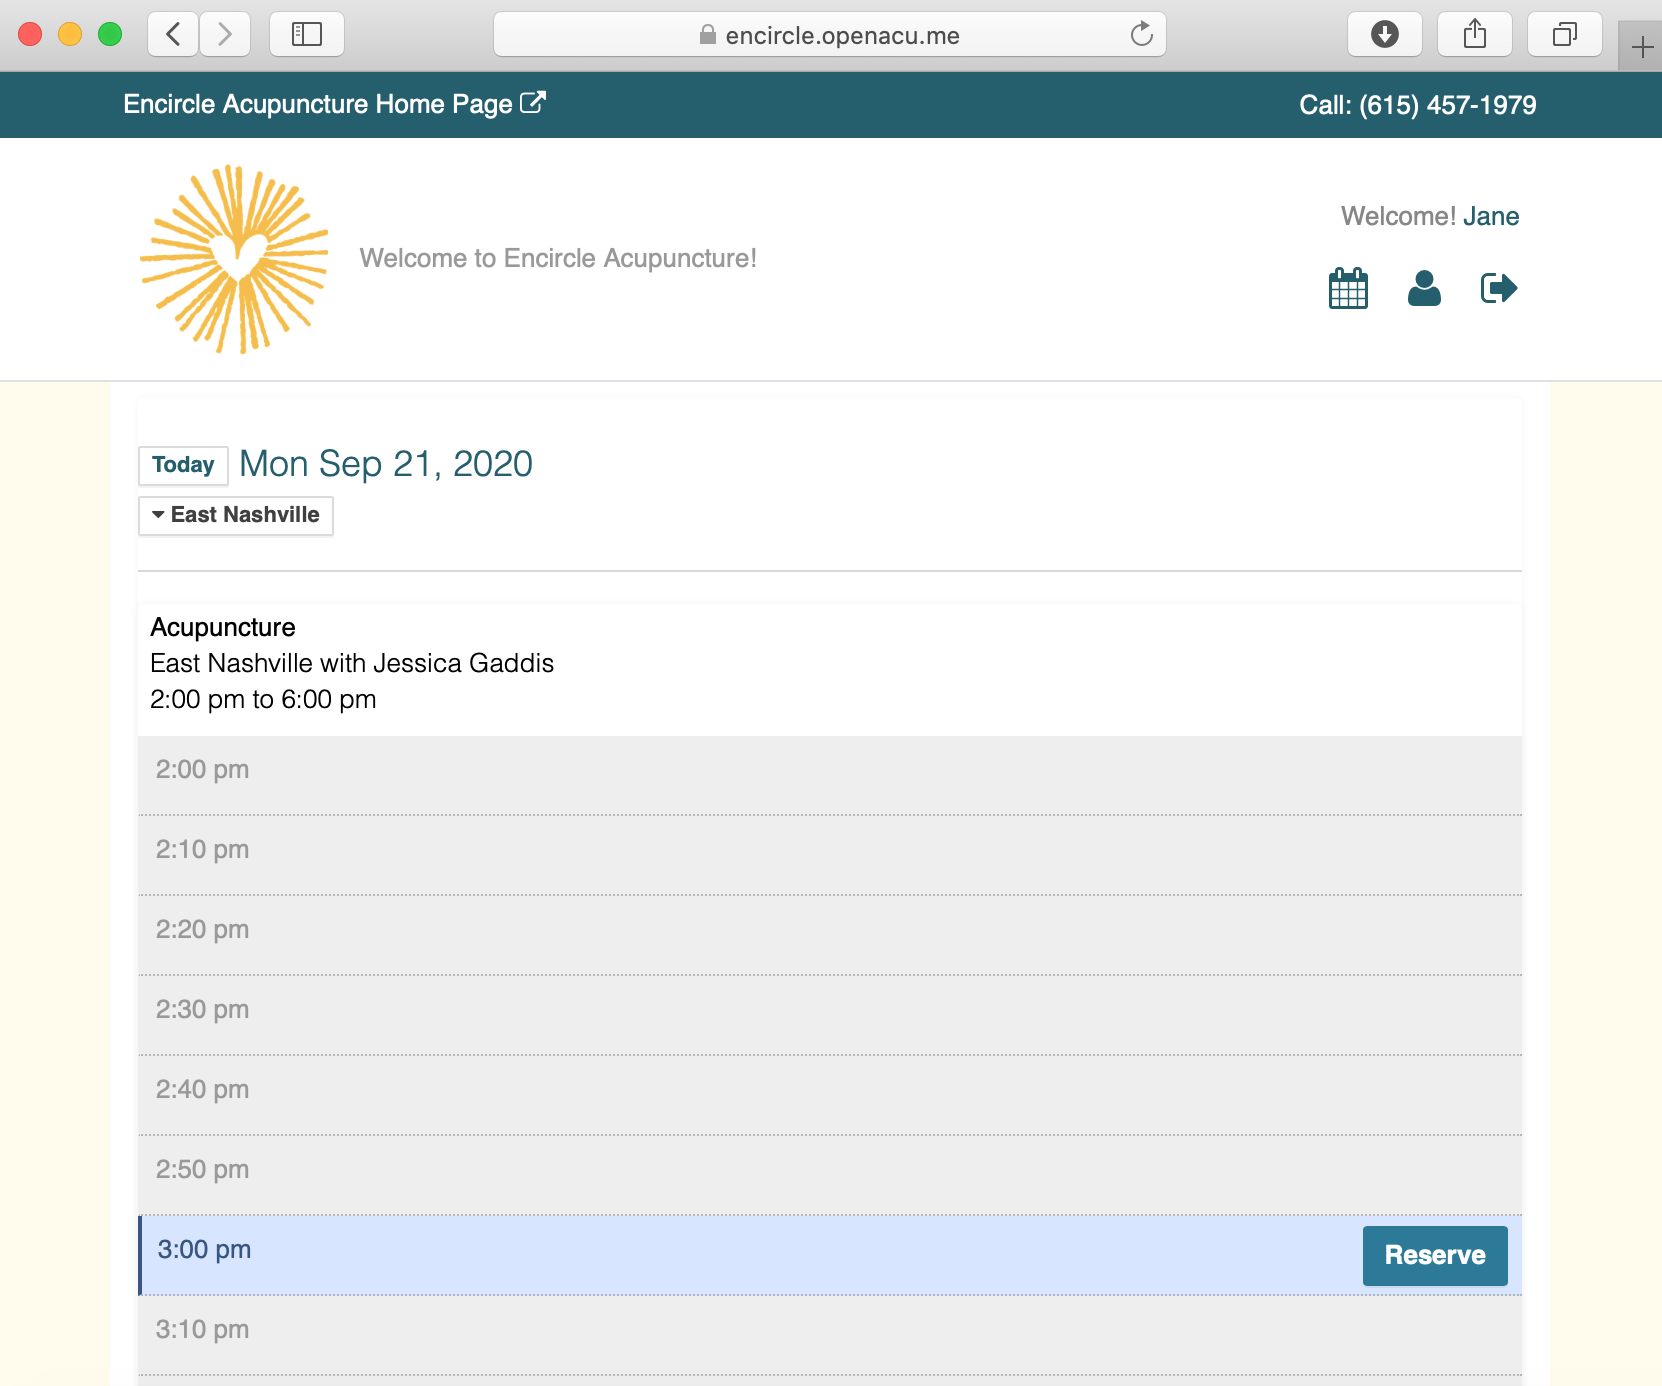Click the Mon Sep 21, 2020 date heading
This screenshot has width=1662, height=1386.
(386, 464)
